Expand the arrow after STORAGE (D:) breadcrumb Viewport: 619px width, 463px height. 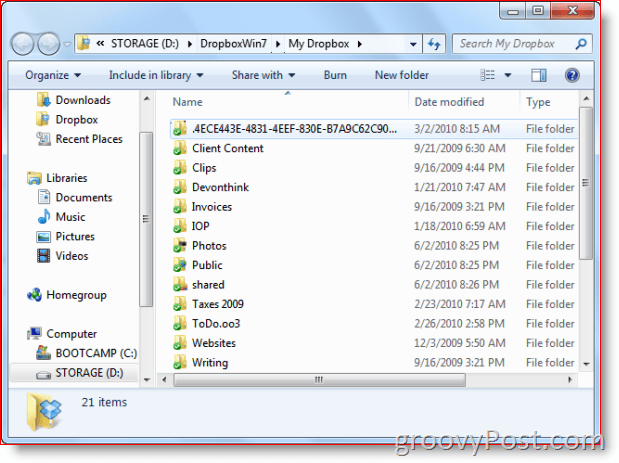[189, 44]
